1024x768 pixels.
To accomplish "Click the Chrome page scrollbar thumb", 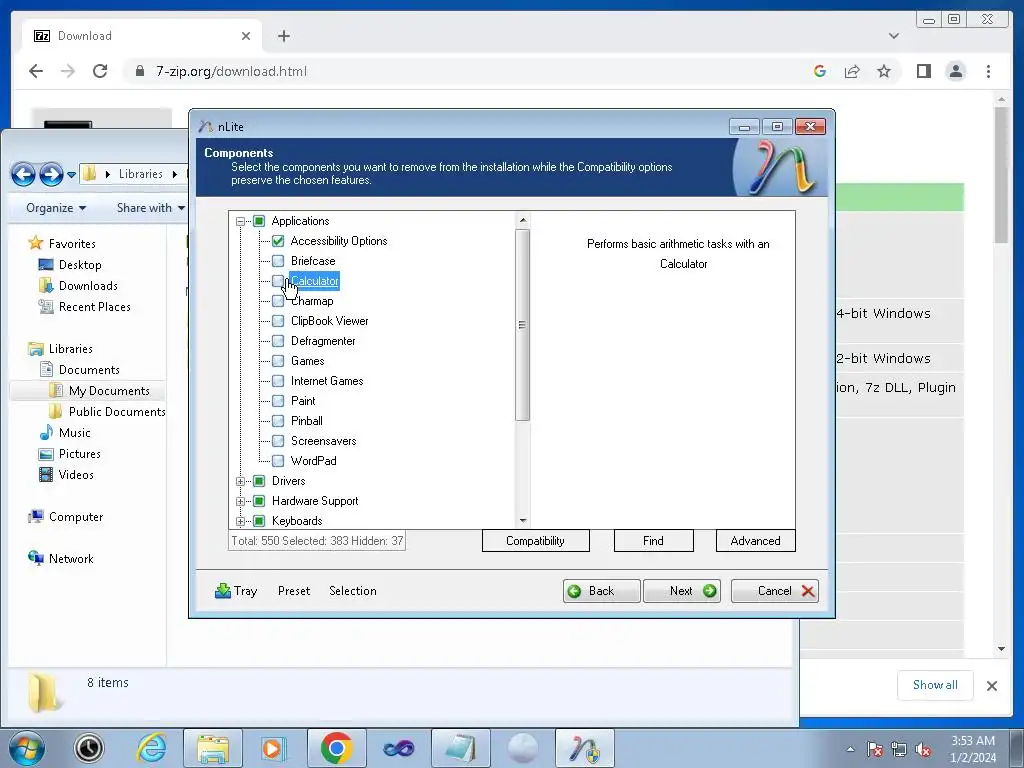I will click(1001, 174).
